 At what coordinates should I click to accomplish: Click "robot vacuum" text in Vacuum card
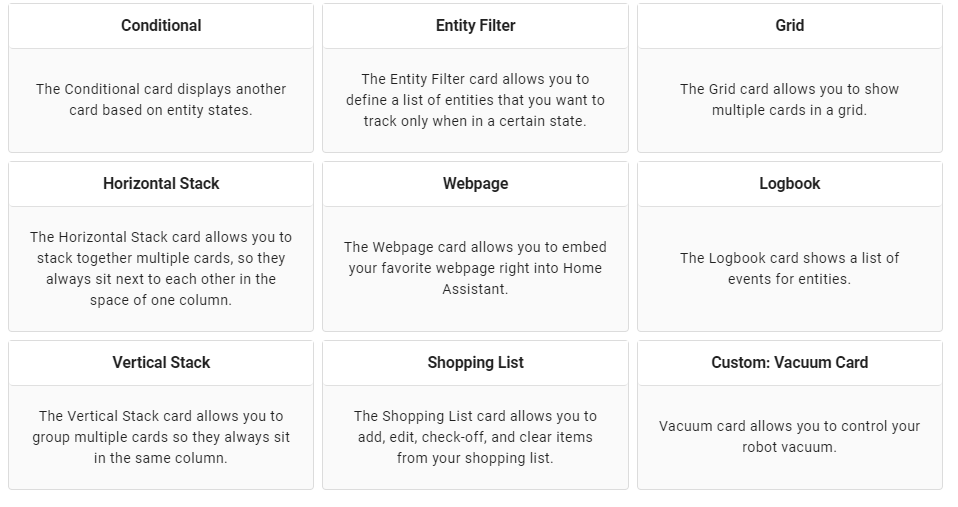tap(789, 448)
